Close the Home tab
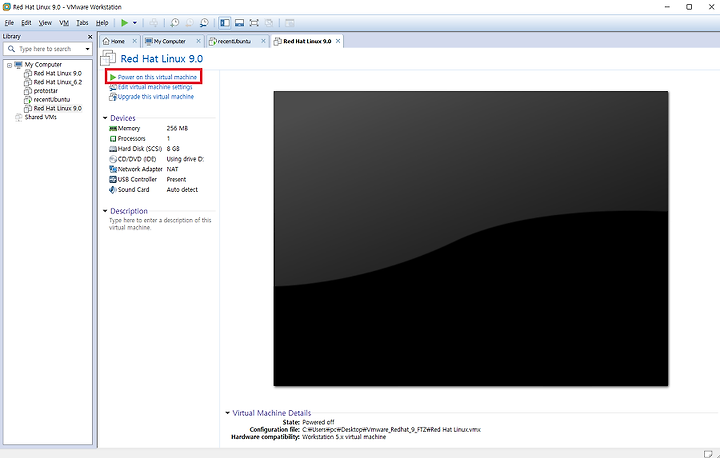This screenshot has height=458, width=720. coord(135,41)
